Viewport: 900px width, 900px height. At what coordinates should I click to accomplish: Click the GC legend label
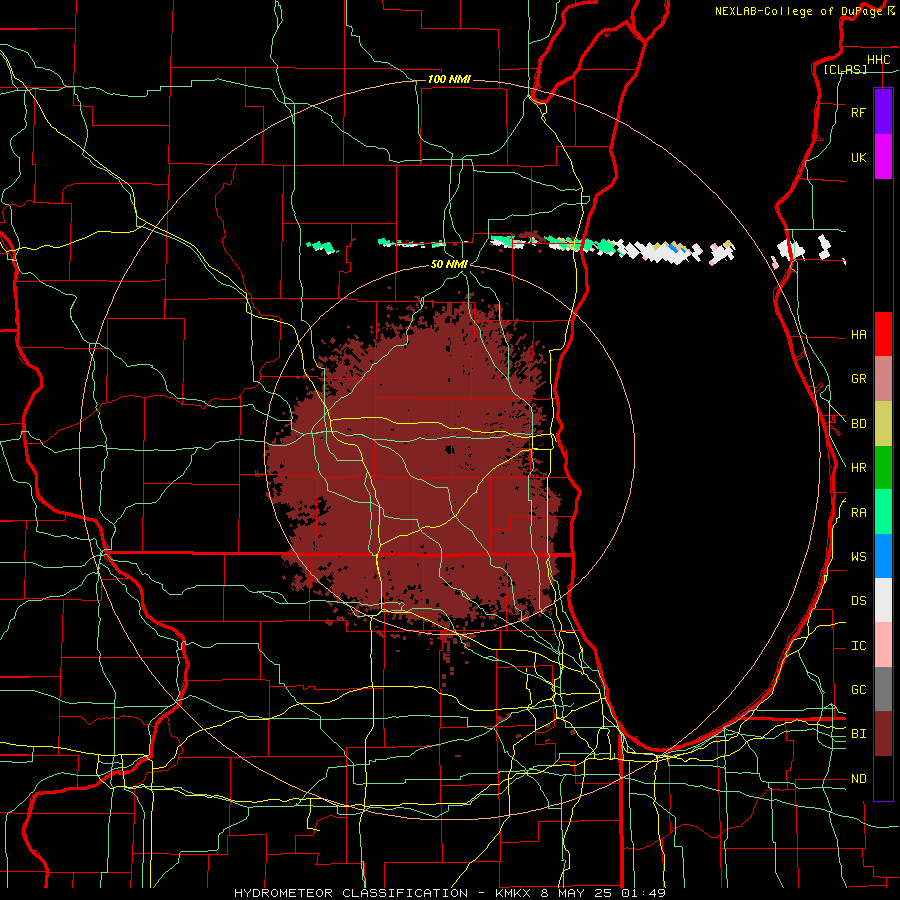coord(858,690)
